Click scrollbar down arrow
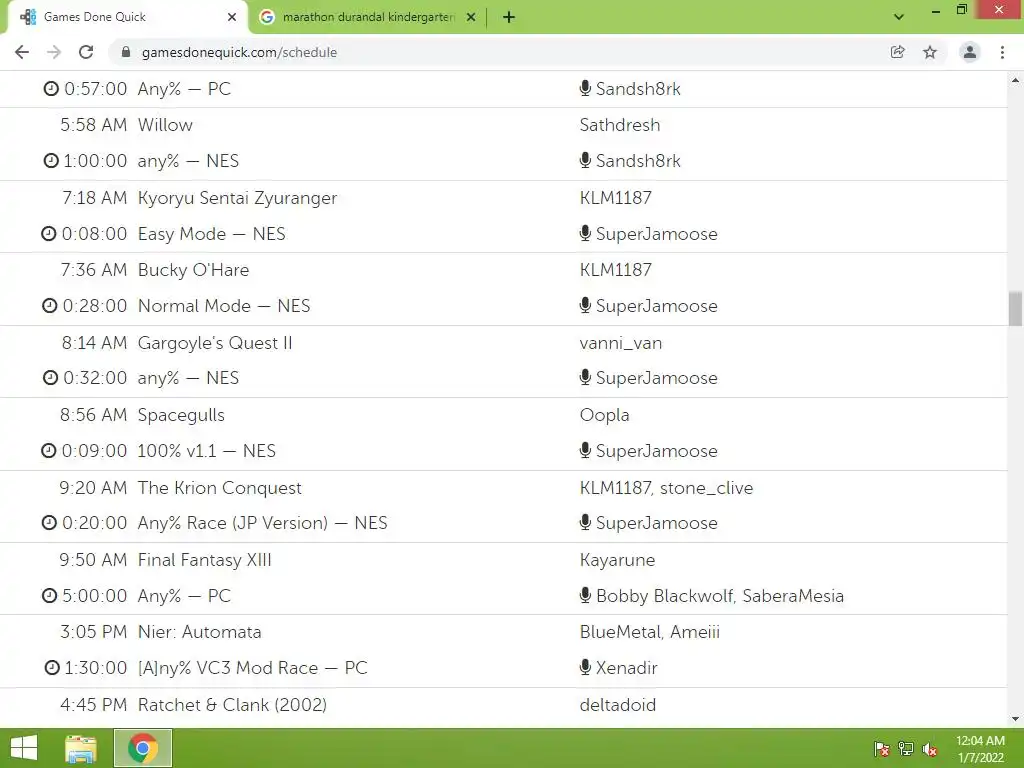 (1015, 719)
